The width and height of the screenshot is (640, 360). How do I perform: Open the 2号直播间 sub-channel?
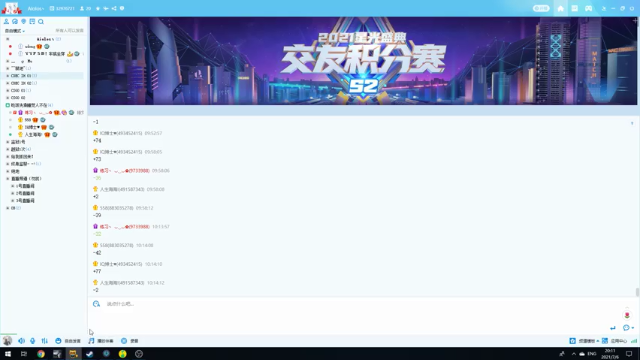tap(25, 193)
